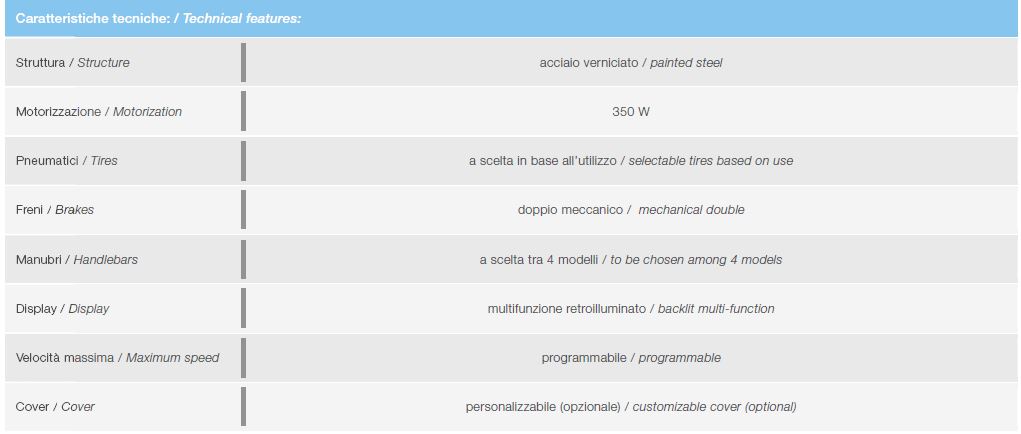Click the Caratteristiche tecniche header bar

tap(510, 18)
